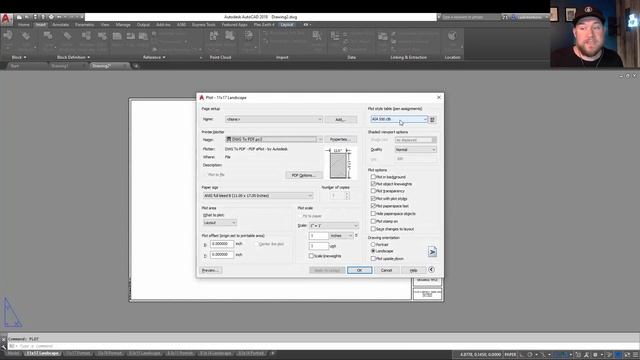Viewport: 640px width, 360px height.
Task: Enable Plot in background checkbox
Action: (x=373, y=177)
